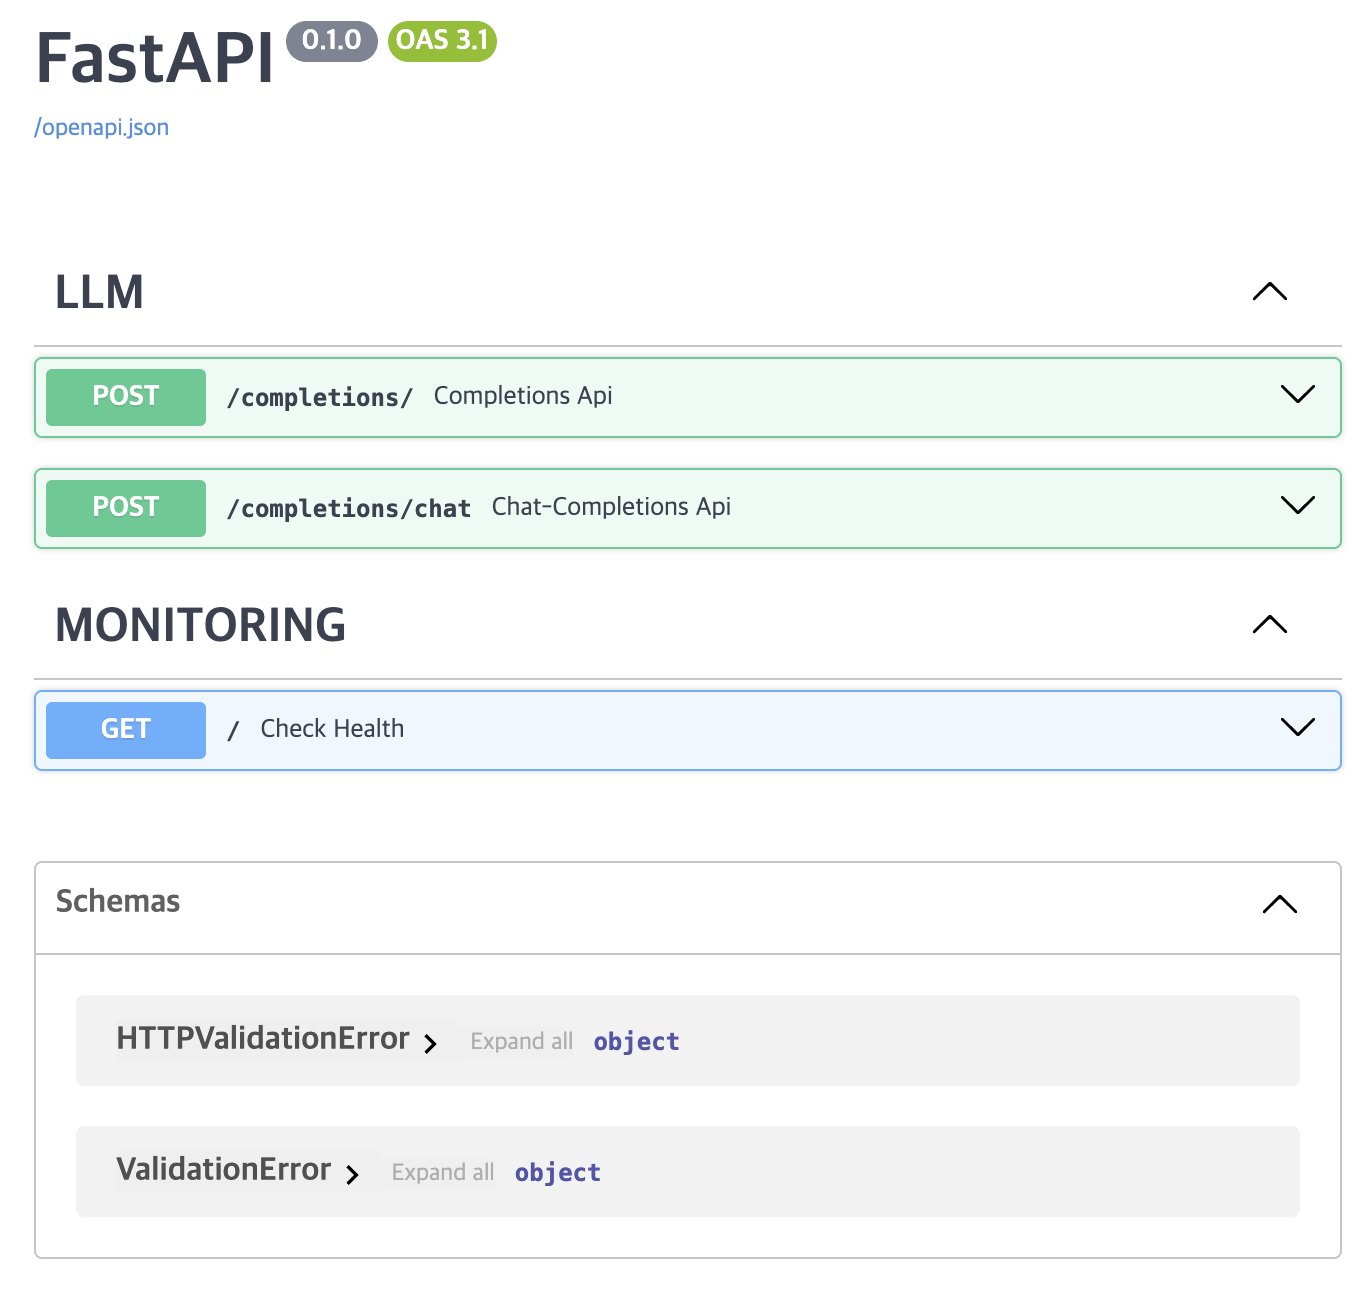Open the /openapi.json link
The image size is (1372, 1294).
[x=102, y=127]
